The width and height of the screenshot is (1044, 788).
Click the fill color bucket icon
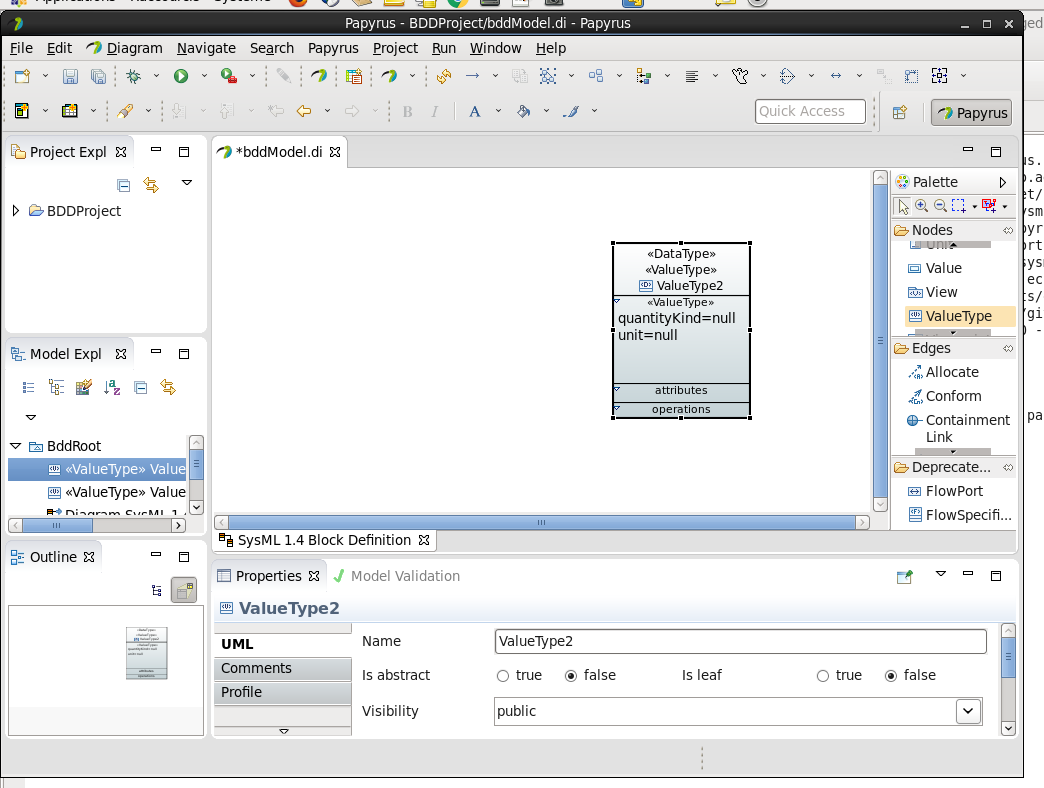[x=523, y=111]
